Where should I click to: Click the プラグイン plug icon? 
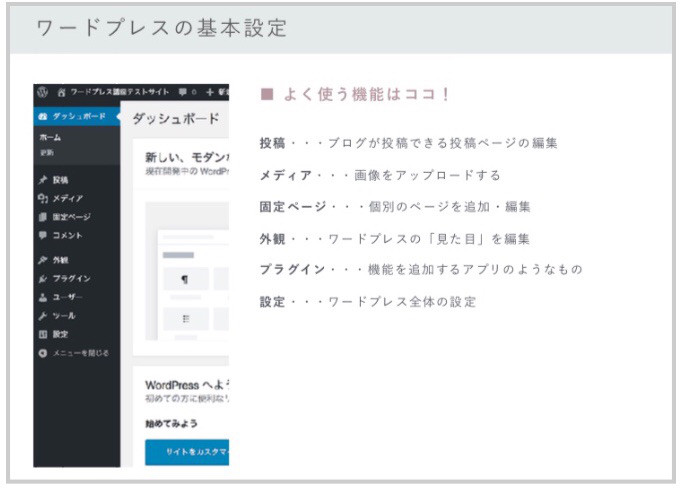tap(43, 279)
